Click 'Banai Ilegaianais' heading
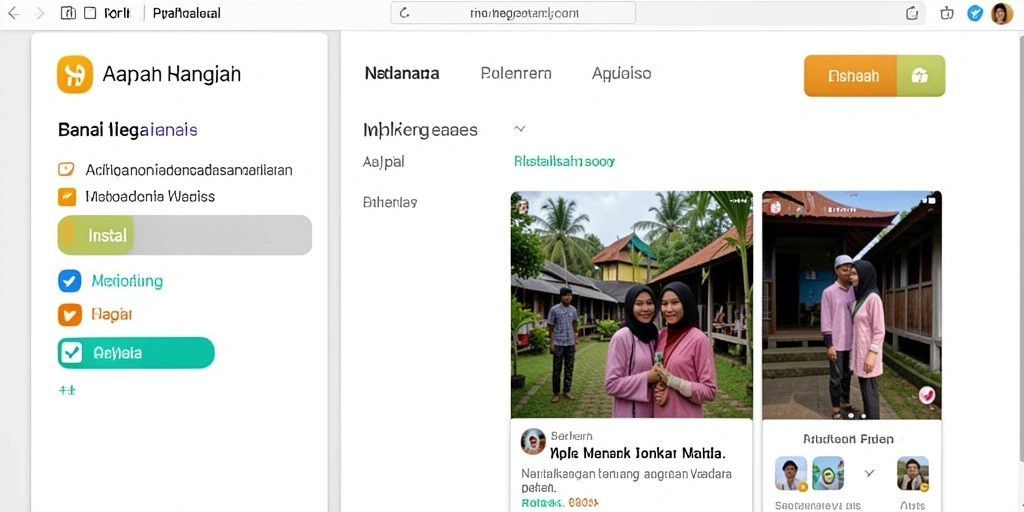 [x=128, y=130]
